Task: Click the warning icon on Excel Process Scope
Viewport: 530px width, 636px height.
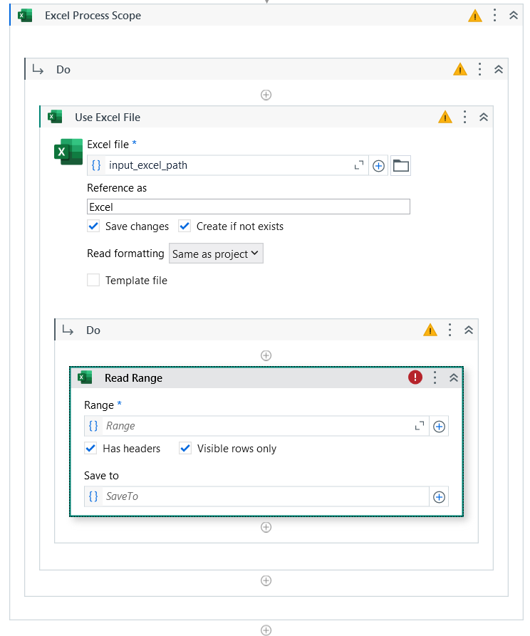Action: [475, 16]
